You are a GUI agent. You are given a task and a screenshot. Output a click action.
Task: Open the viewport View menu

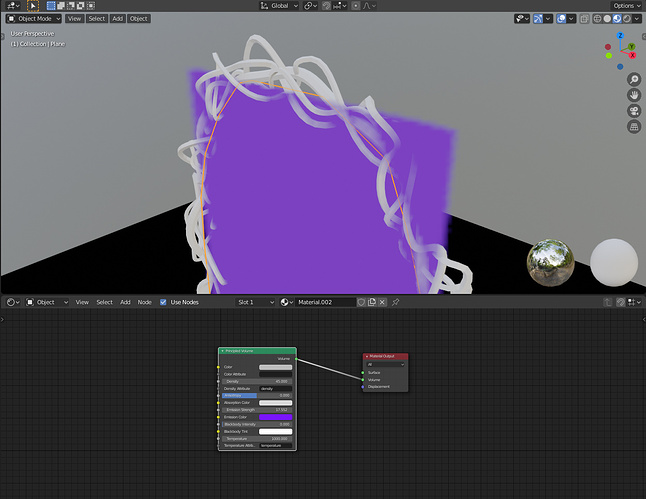(x=75, y=19)
